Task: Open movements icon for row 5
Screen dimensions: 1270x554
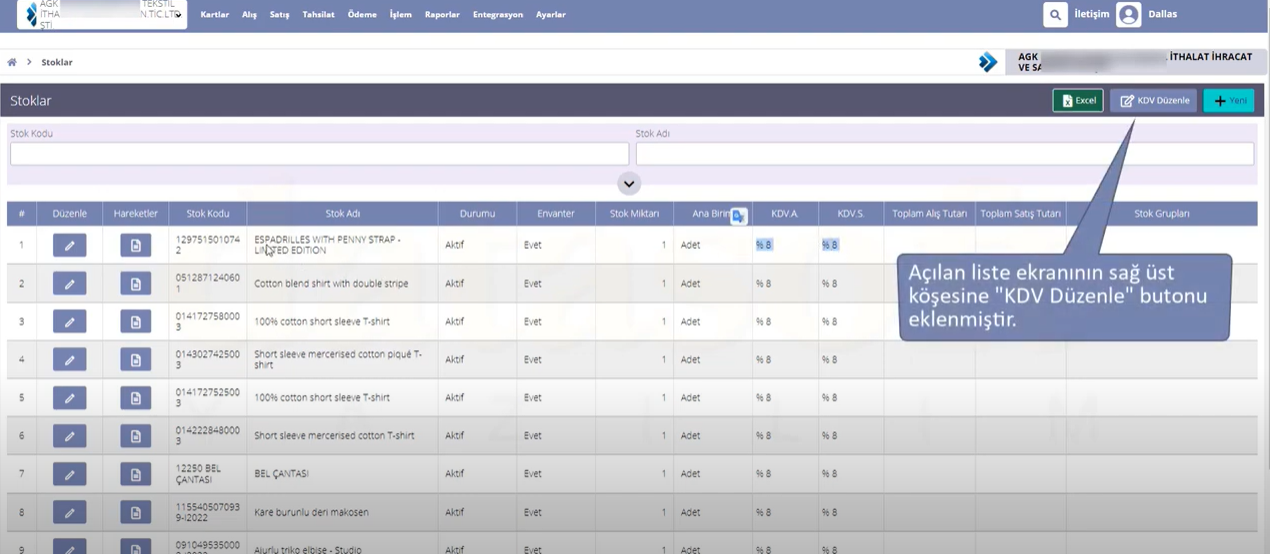Action: click(x=136, y=398)
